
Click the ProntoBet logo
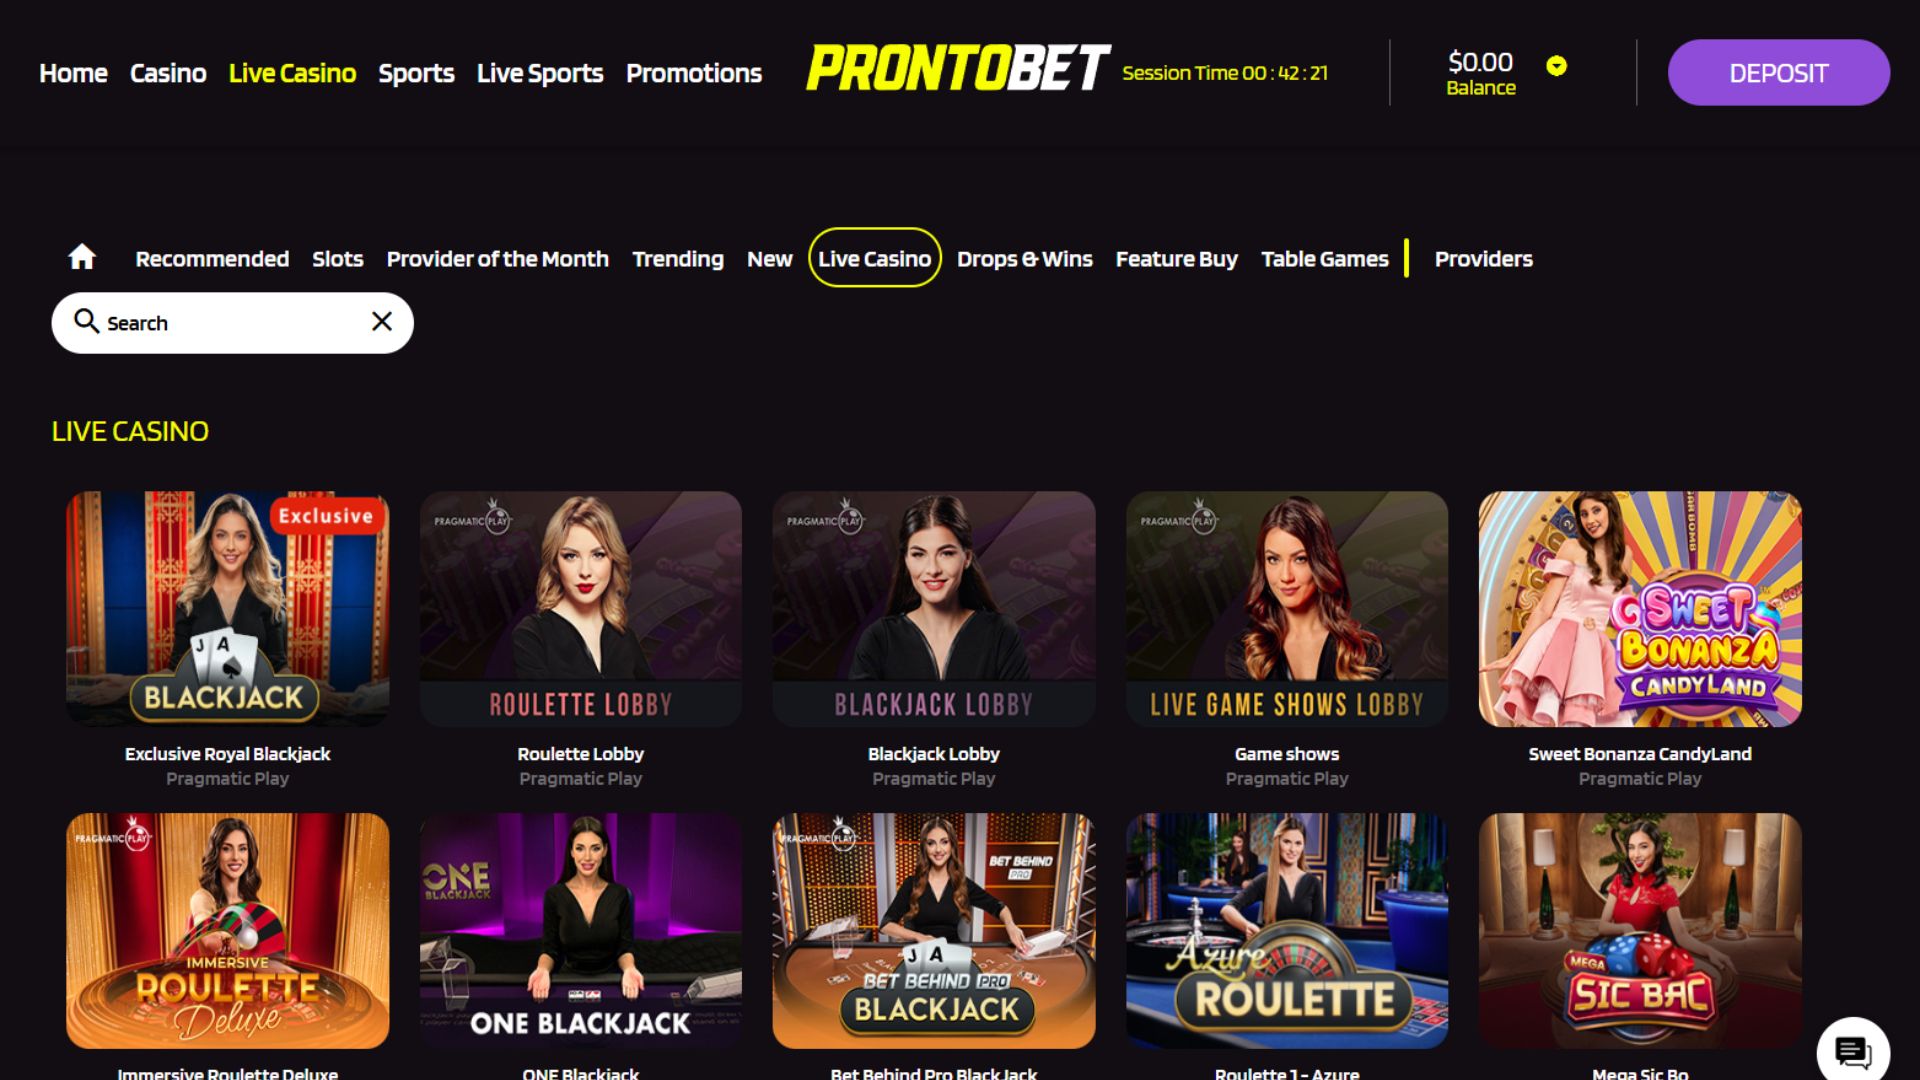957,68
